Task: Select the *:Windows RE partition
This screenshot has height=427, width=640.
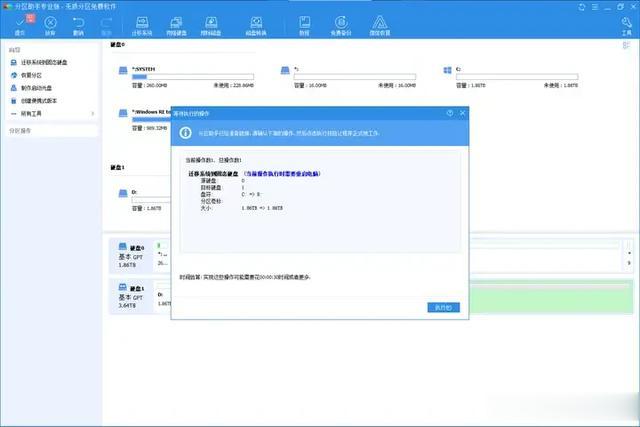Action: click(x=144, y=120)
